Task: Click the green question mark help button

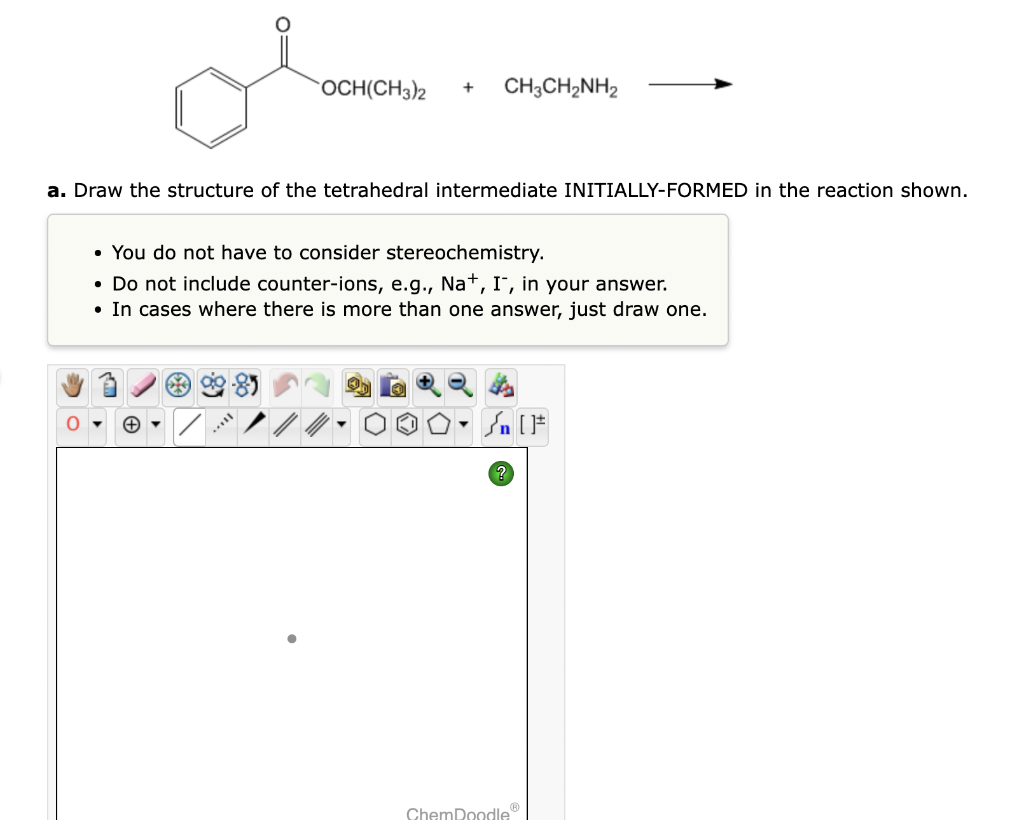Action: click(x=500, y=473)
